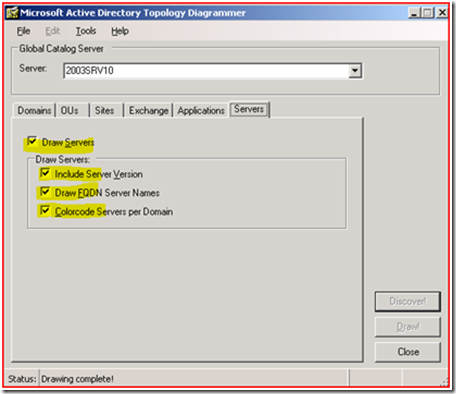456x394 pixels.
Task: Click the application icon in title bar
Action: 12,13
